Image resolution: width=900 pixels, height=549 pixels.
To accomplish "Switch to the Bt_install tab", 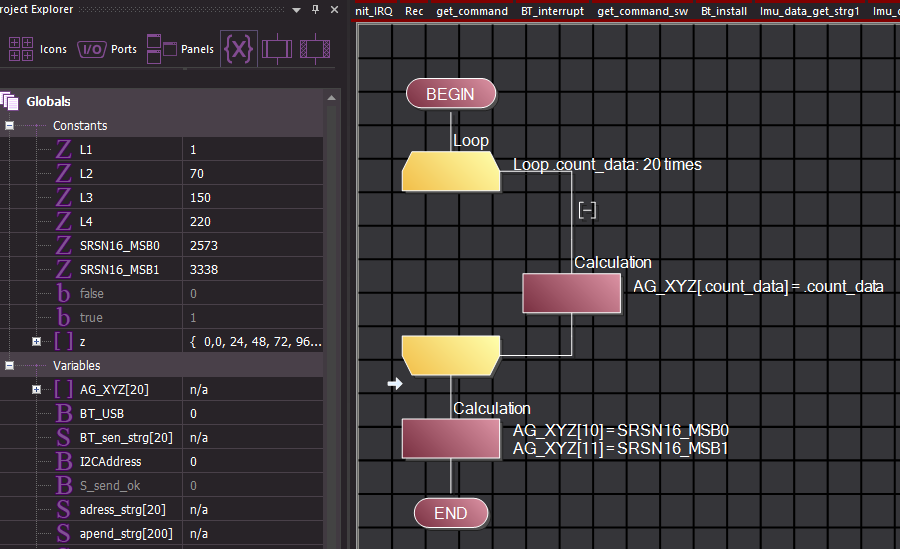I will (722, 11).
